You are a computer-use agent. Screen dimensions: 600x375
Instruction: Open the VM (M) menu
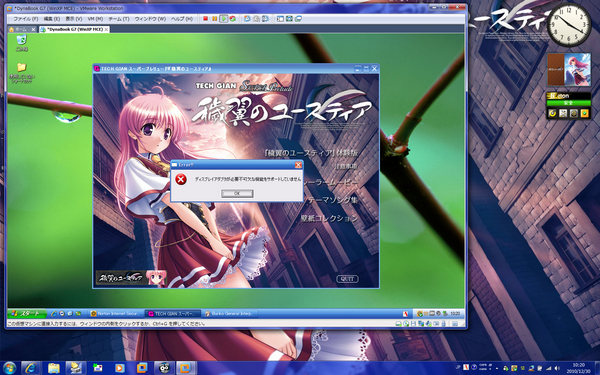click(95, 19)
